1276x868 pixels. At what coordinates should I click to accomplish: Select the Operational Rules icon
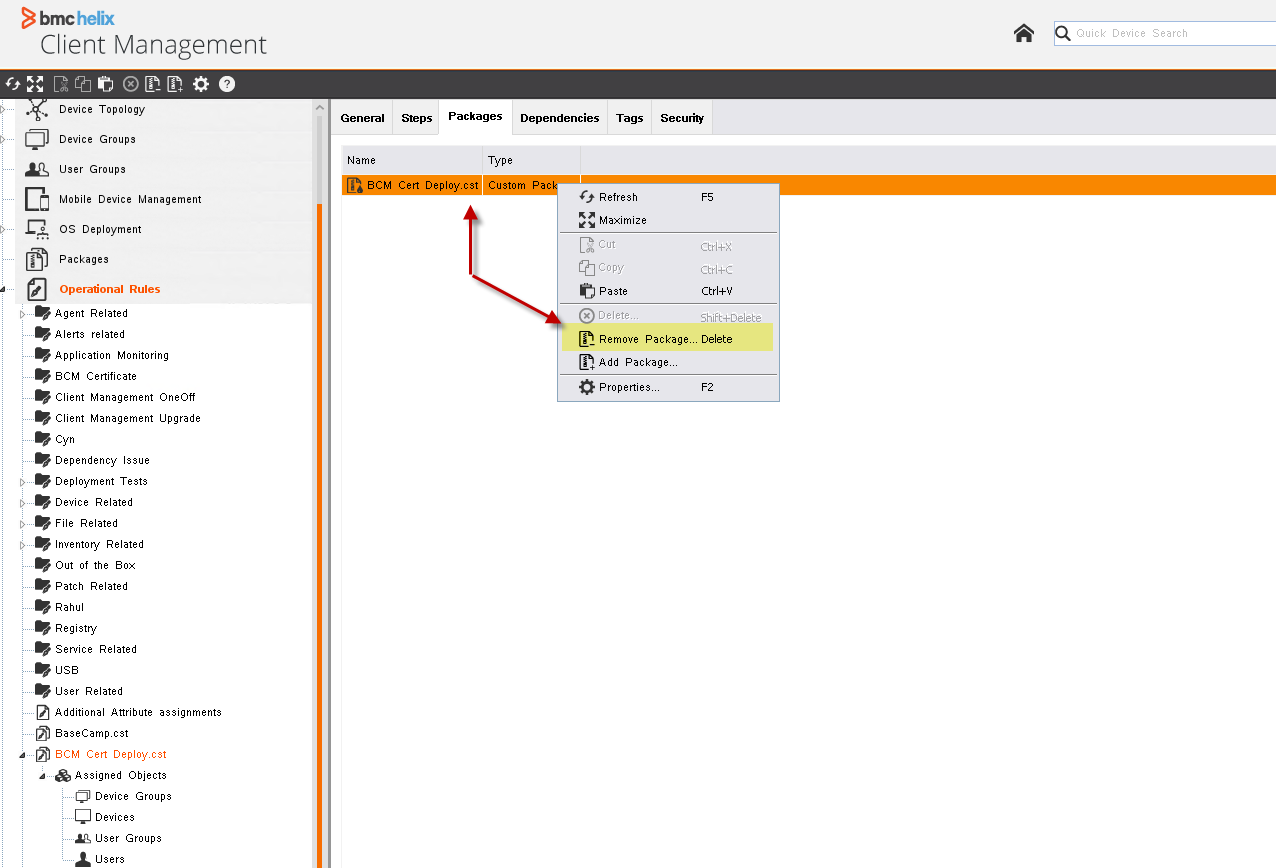click(x=37, y=289)
